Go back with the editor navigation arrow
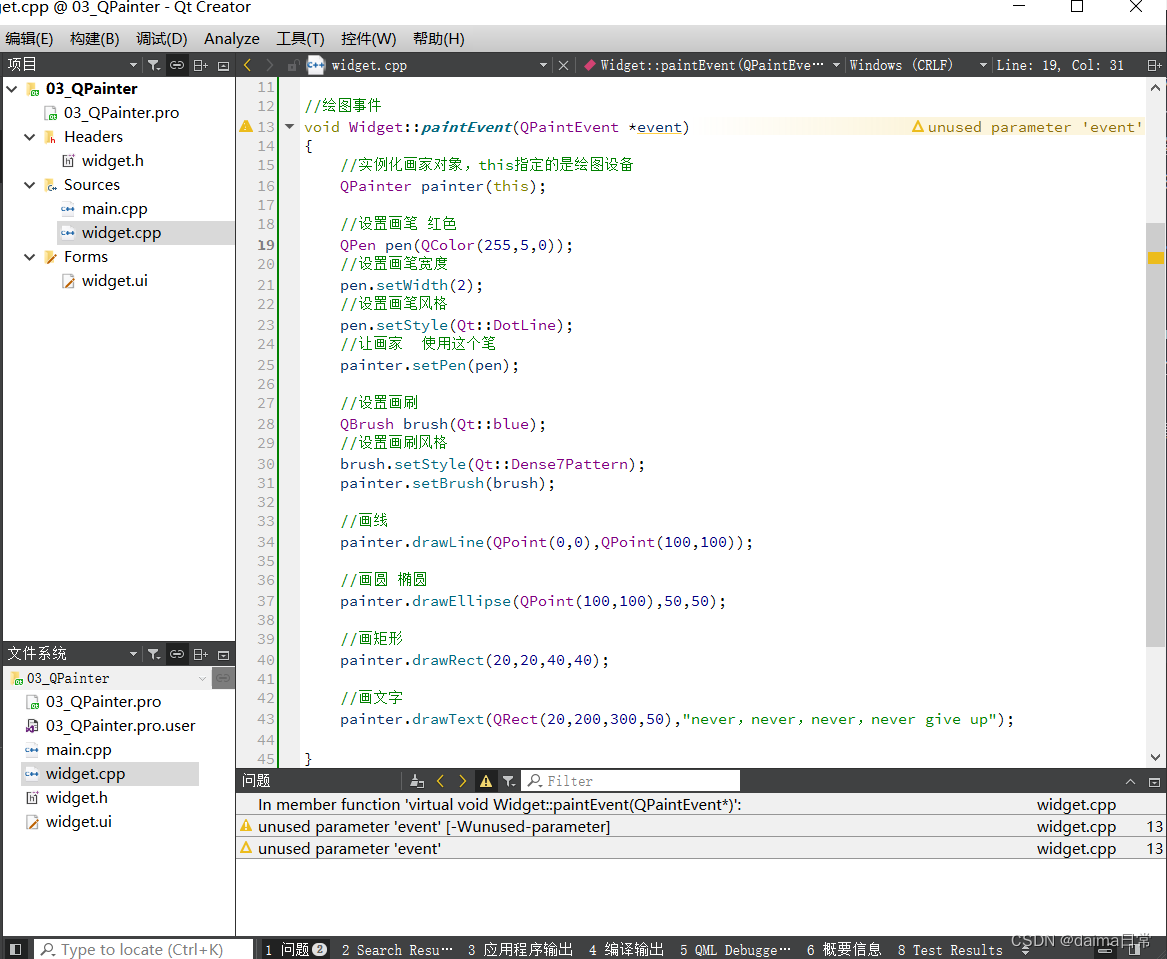Viewport: 1167px width, 959px height. [x=248, y=65]
